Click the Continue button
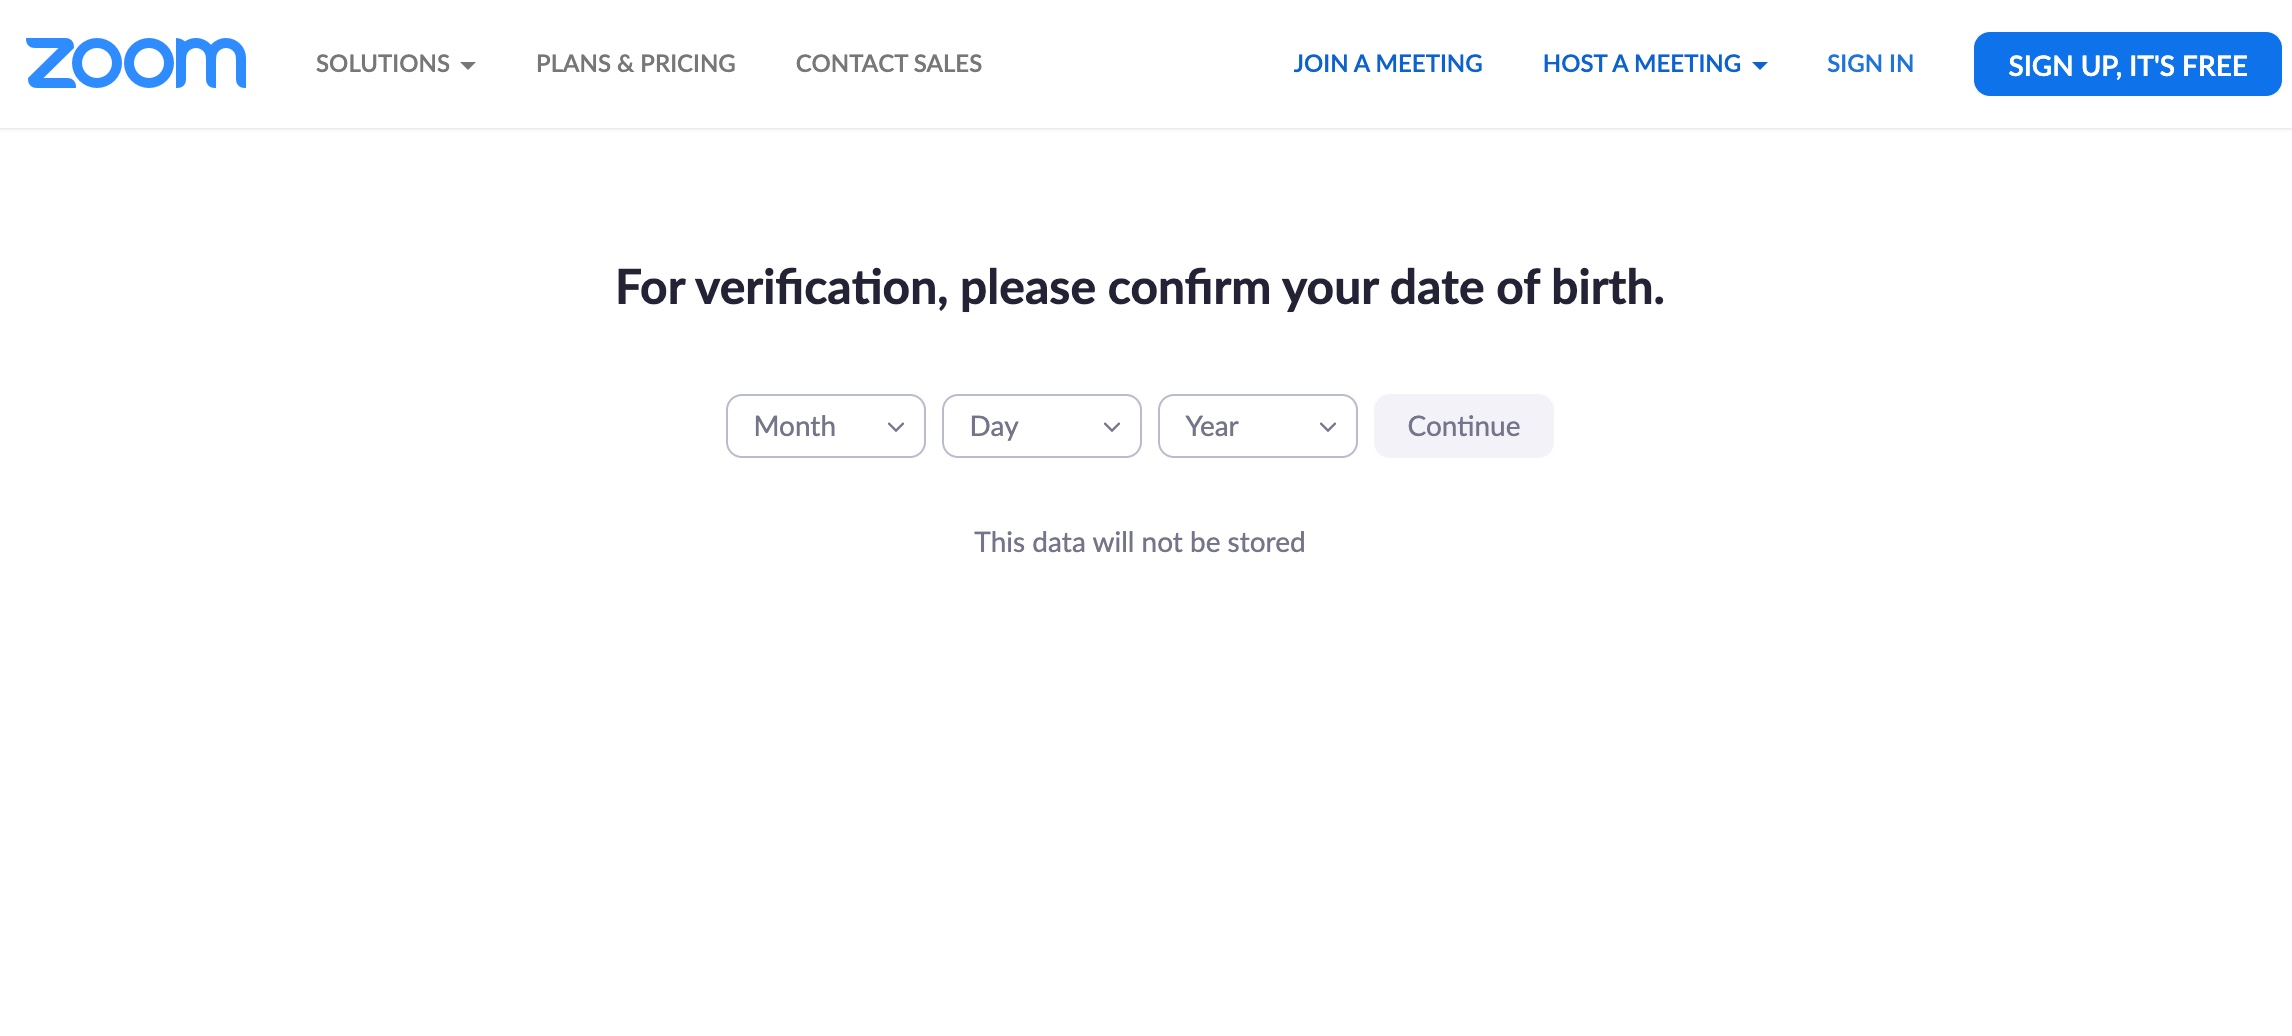2292x1036 pixels. pyautogui.click(x=1464, y=426)
